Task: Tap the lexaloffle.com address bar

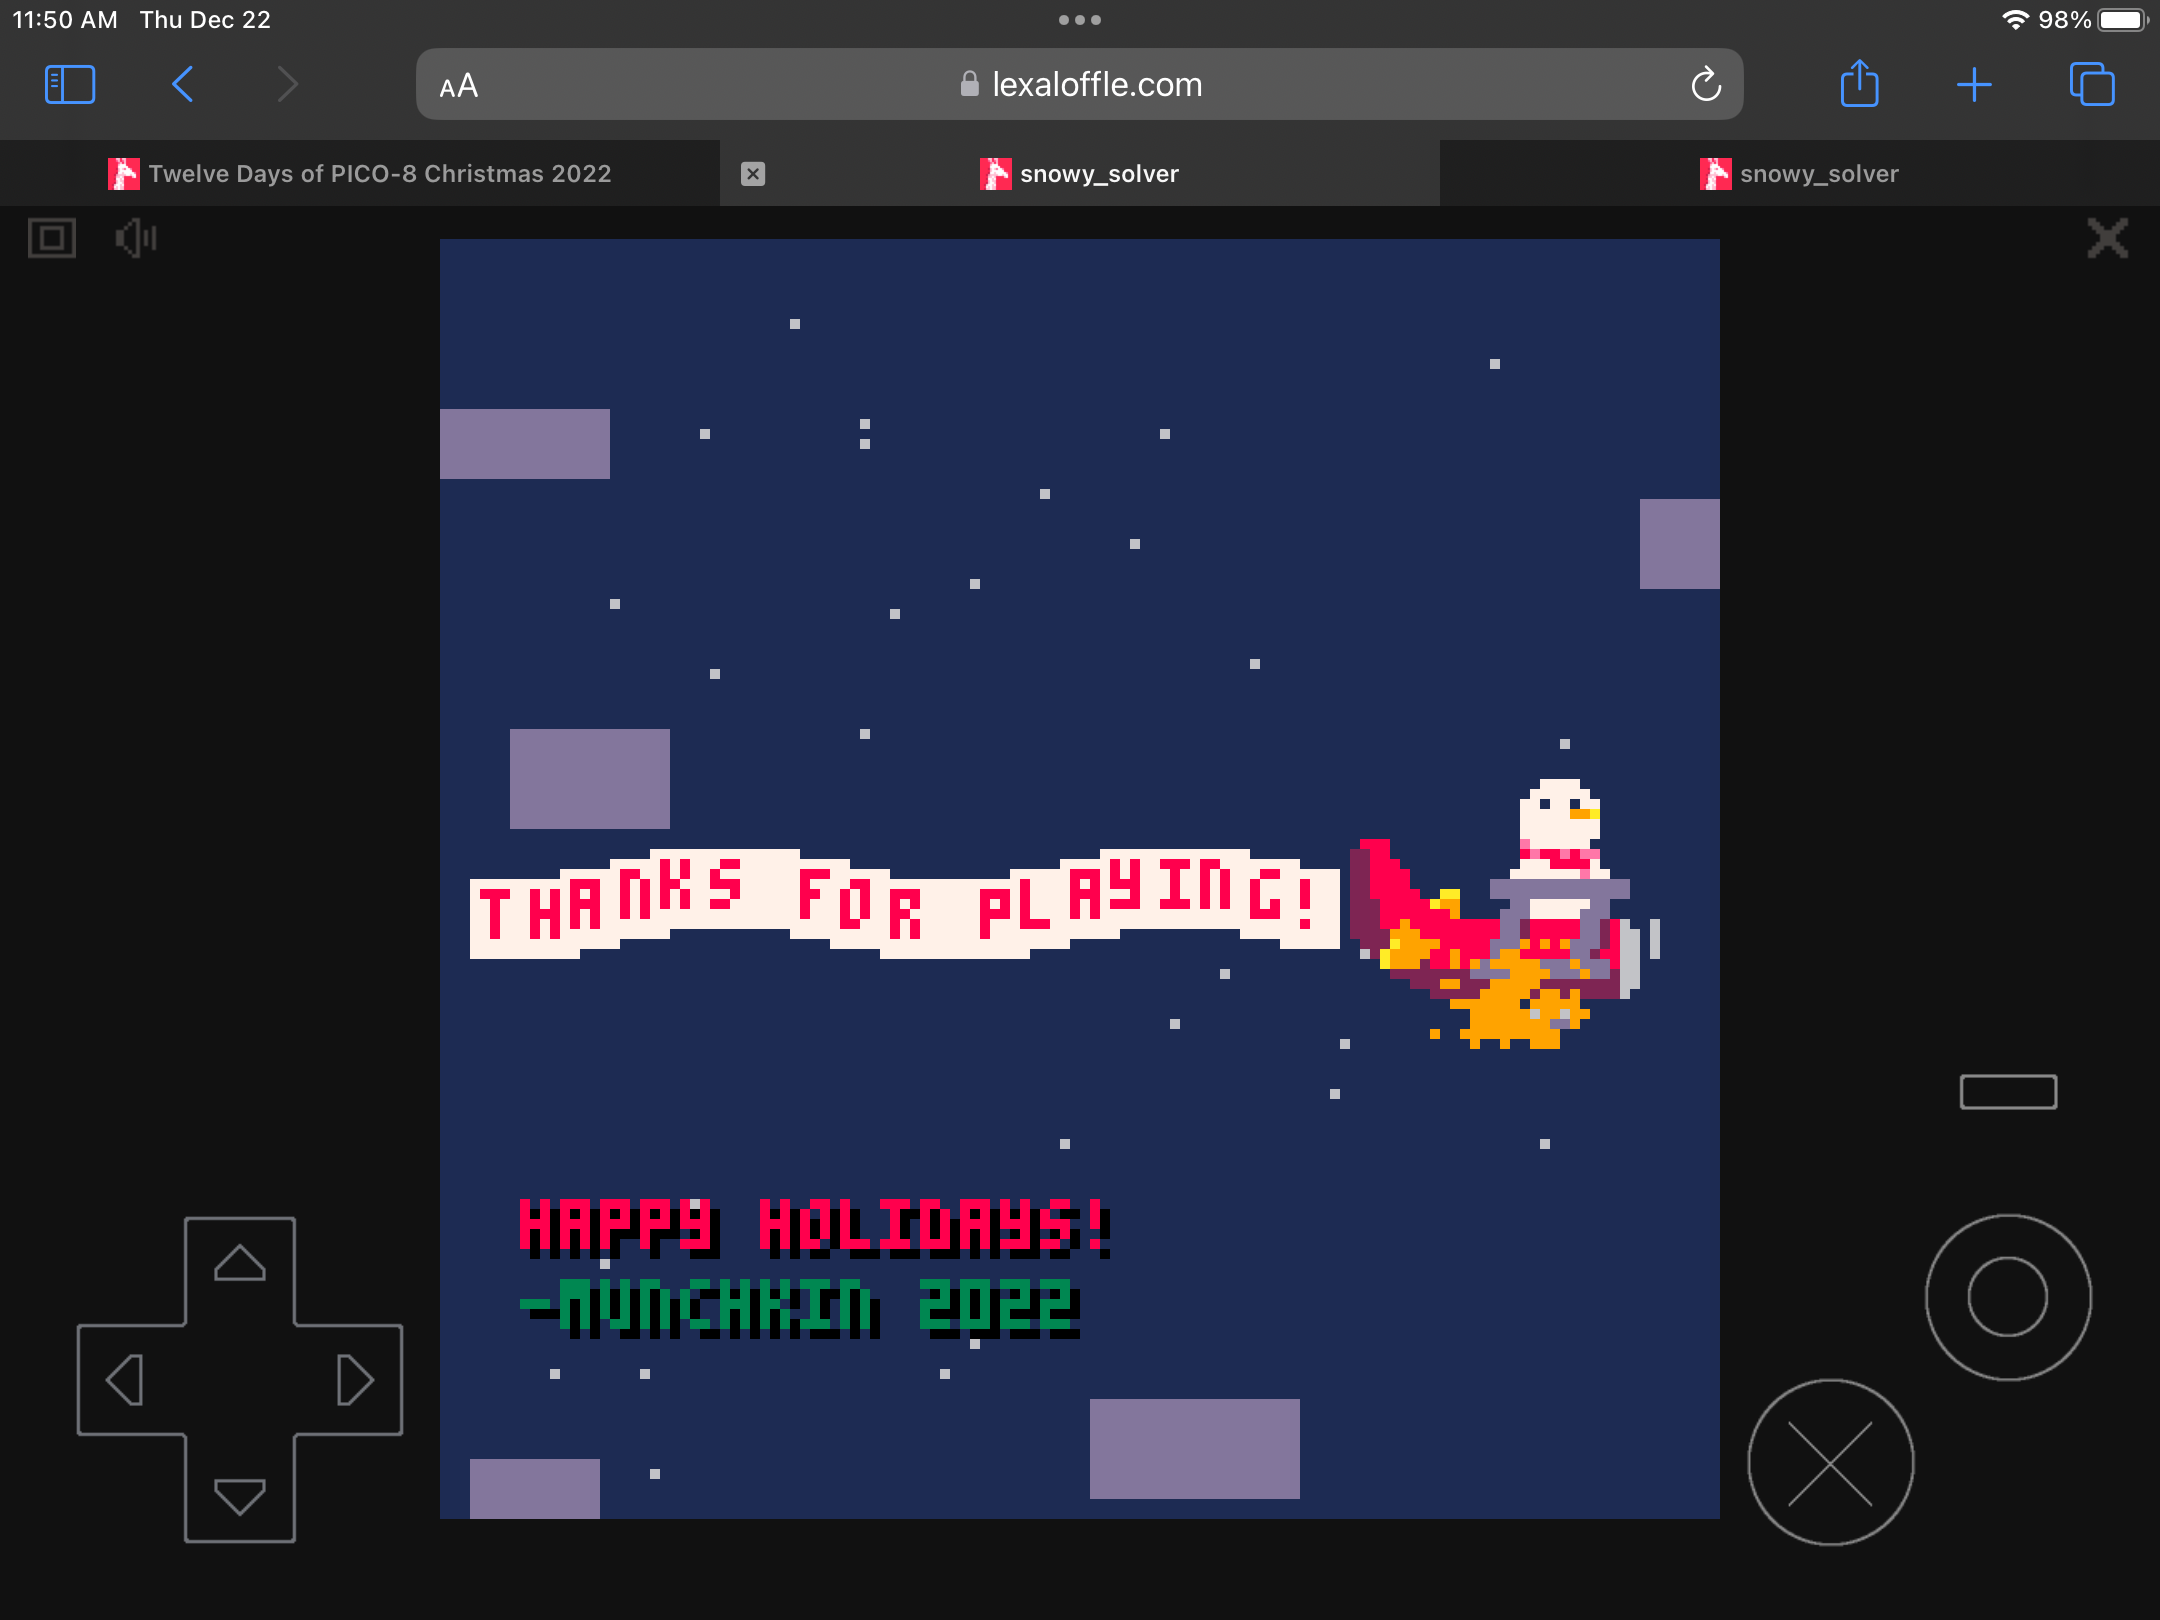Action: 1080,85
